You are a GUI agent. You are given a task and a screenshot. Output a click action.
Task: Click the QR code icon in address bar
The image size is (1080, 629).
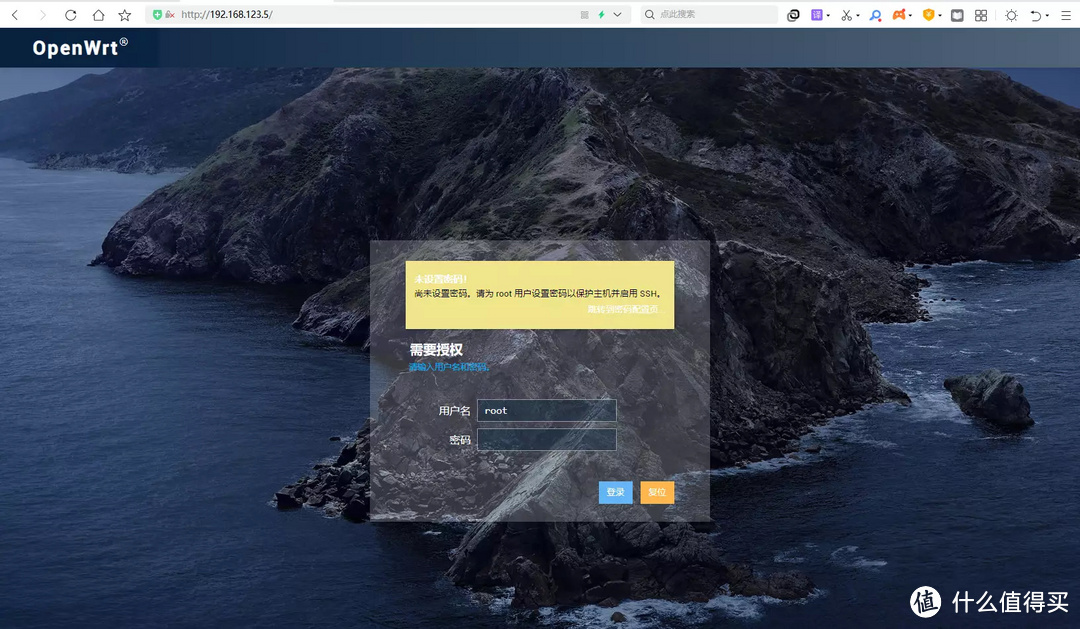coord(584,14)
